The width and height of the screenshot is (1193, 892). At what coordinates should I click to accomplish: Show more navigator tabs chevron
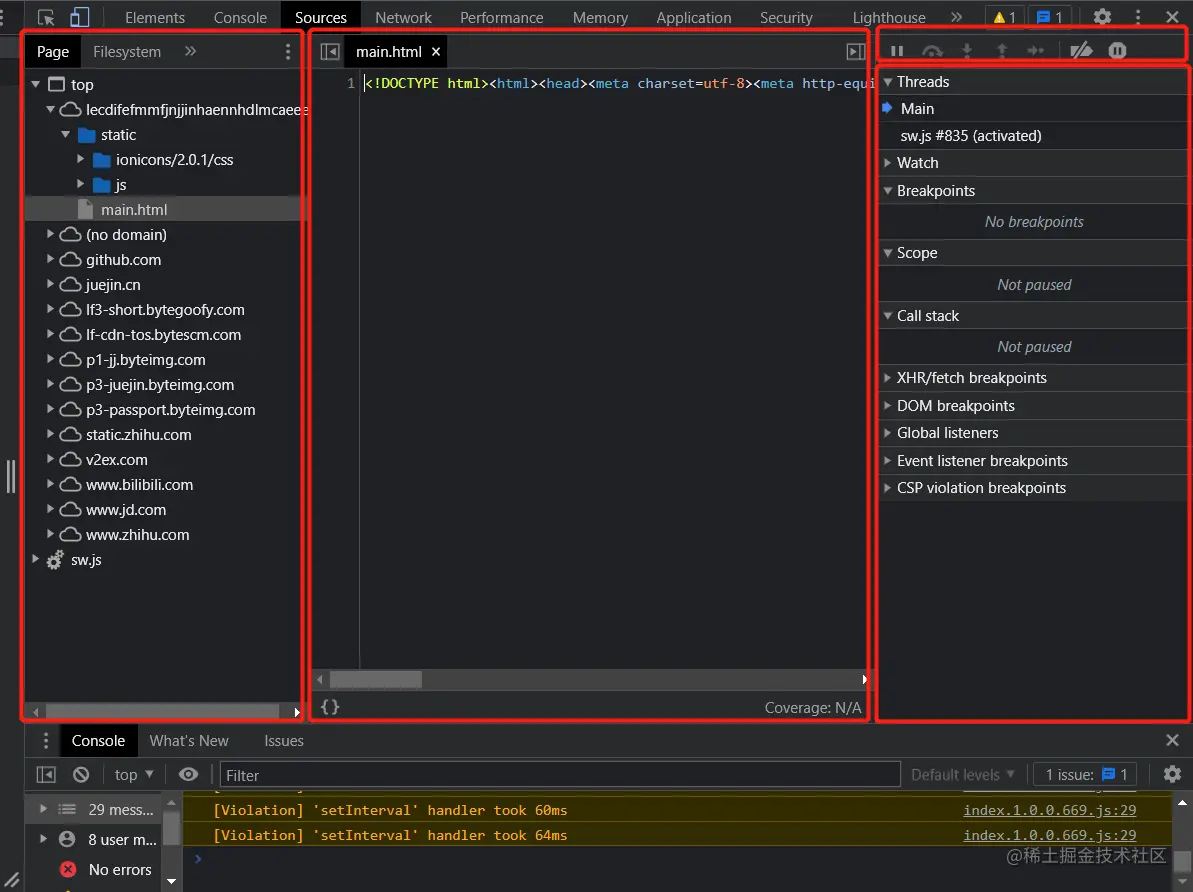(190, 51)
